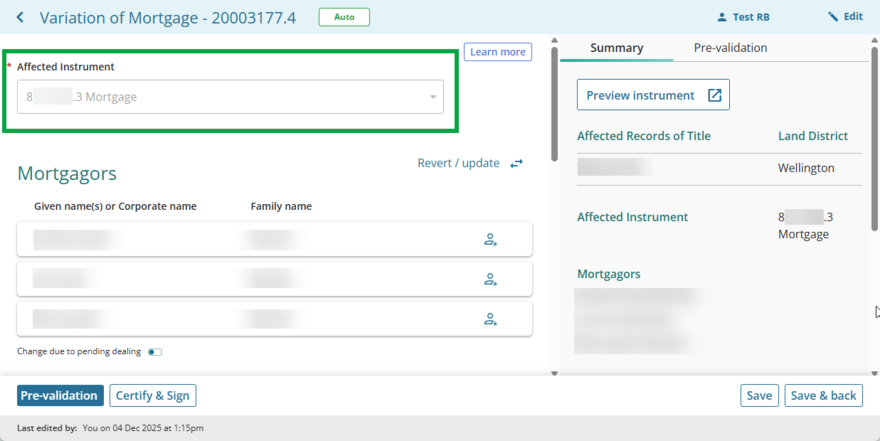Image resolution: width=880 pixels, height=441 pixels.
Task: Click the Revert / update swap arrows icon
Action: pyautogui.click(x=516, y=163)
